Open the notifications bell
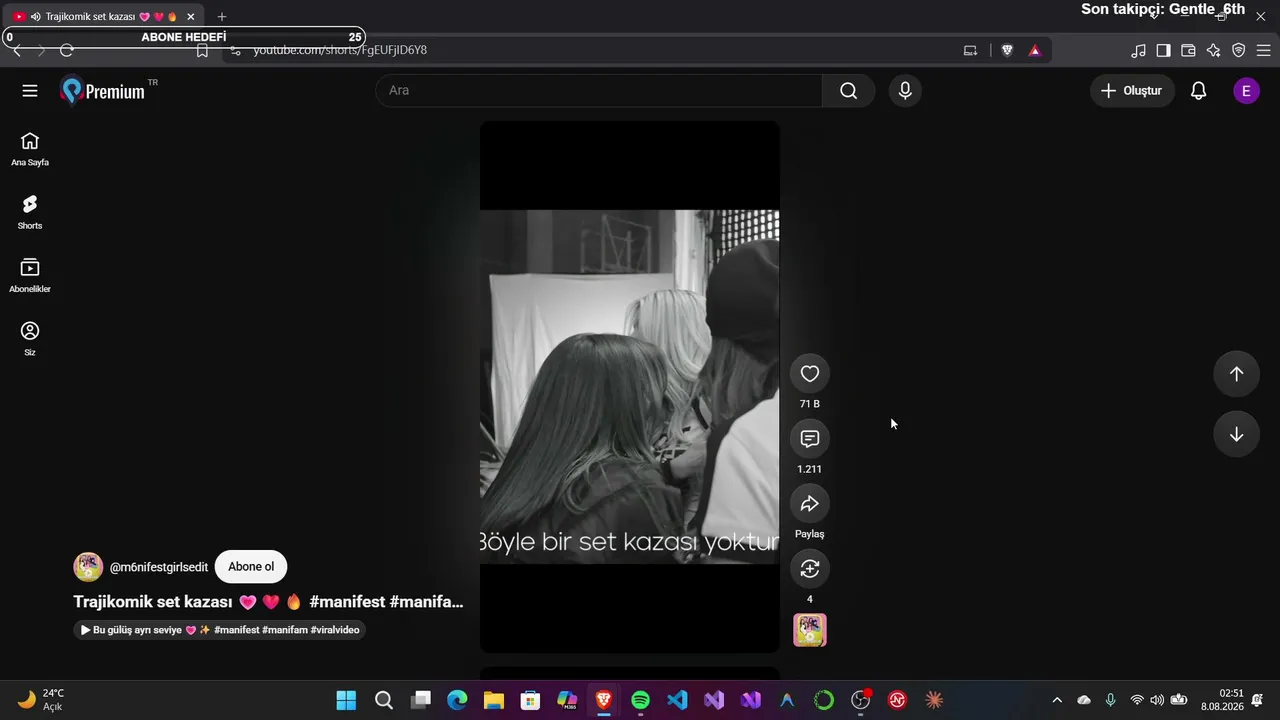The width and height of the screenshot is (1280, 720). (x=1198, y=91)
